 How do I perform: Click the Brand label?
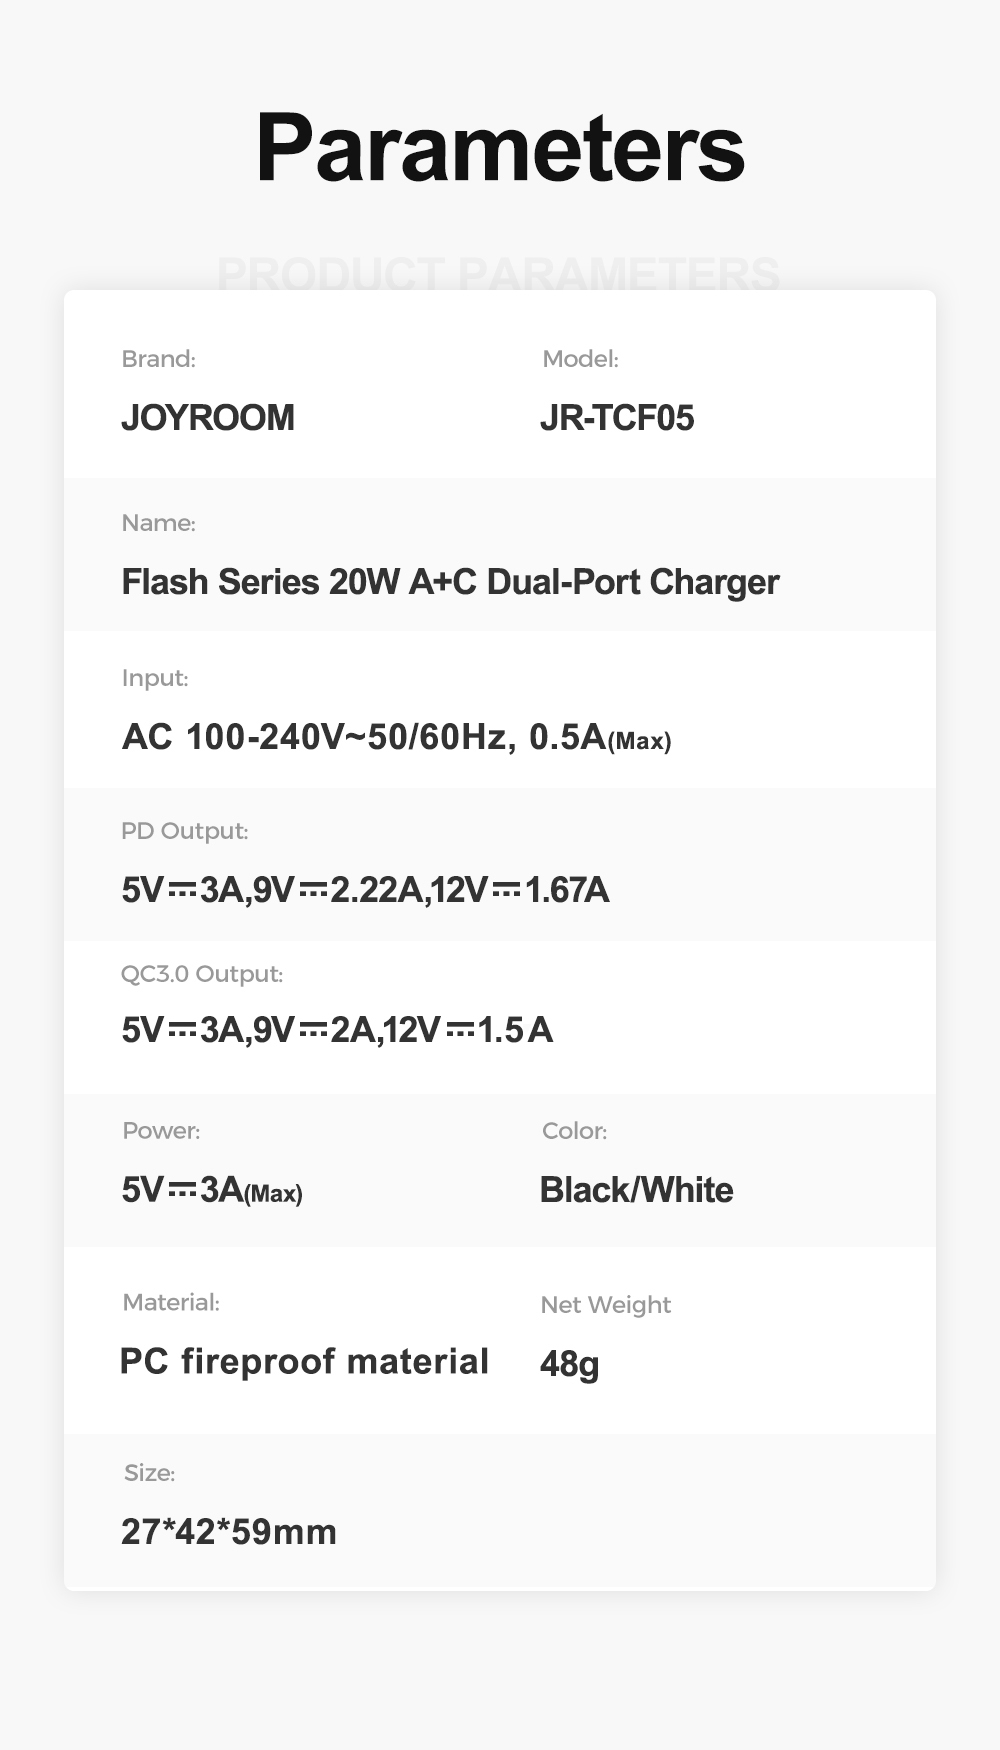pos(158,359)
